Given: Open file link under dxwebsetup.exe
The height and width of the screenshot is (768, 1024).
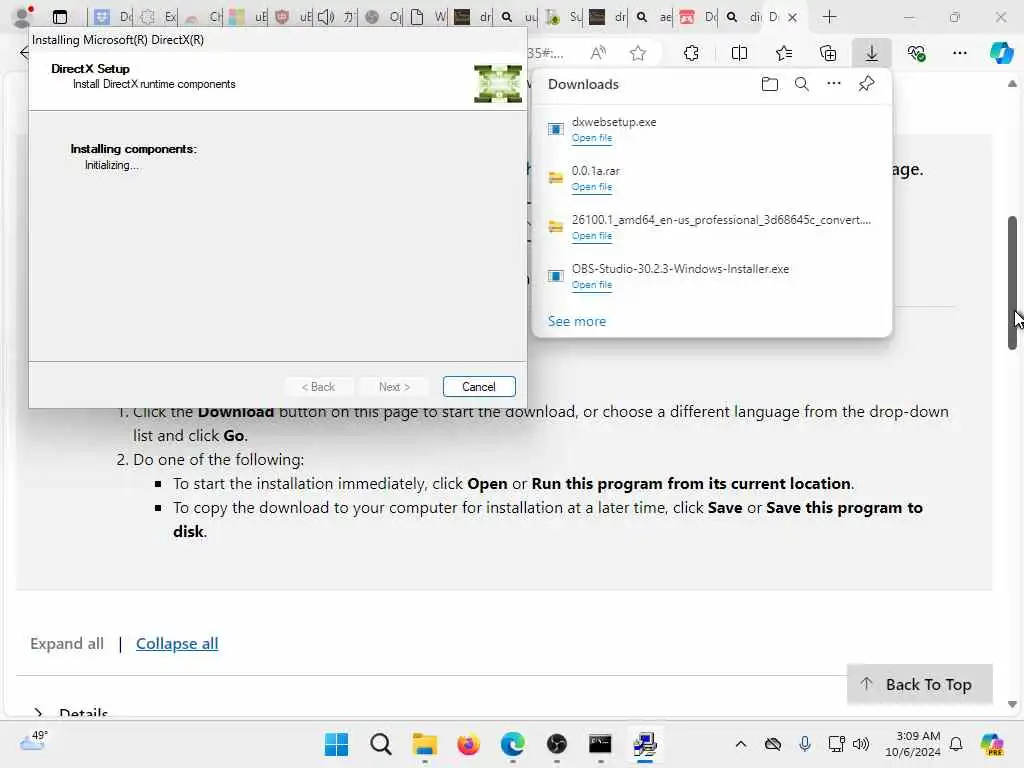Looking at the screenshot, I should [592, 138].
